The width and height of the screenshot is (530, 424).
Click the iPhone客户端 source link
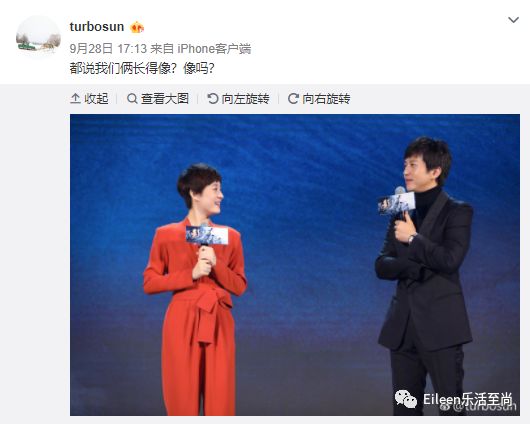coord(214,49)
